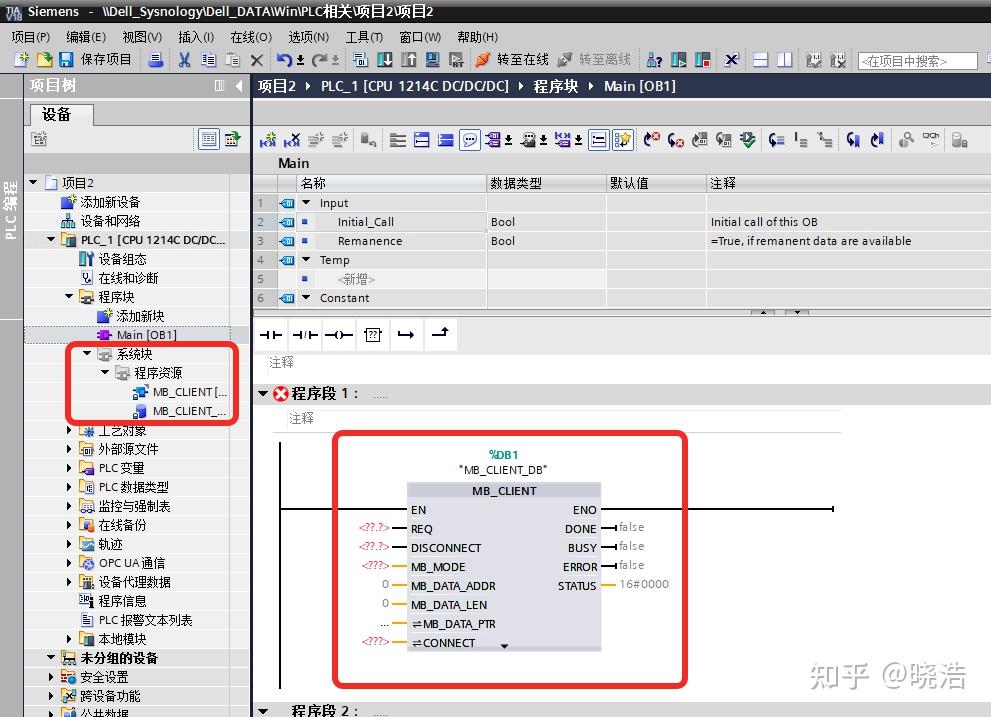Click 项目2 in the breadcrumb

[276, 86]
